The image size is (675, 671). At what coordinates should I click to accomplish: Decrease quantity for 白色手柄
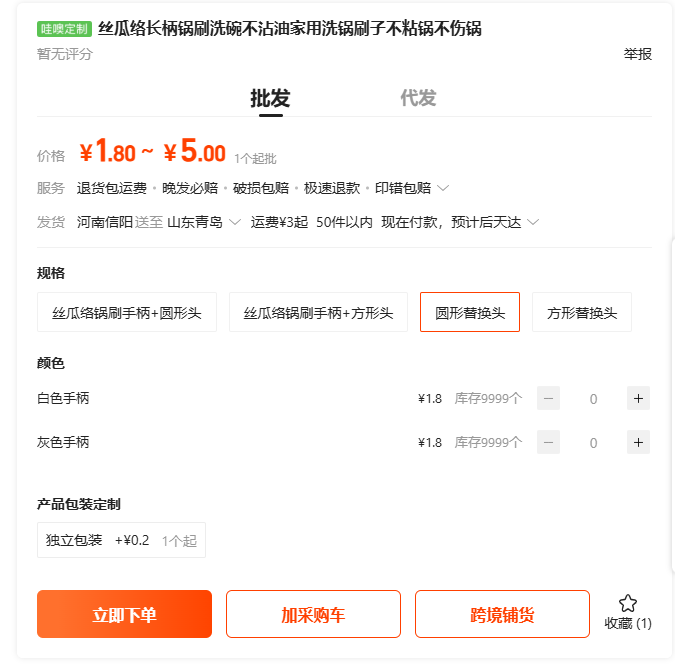click(x=548, y=398)
